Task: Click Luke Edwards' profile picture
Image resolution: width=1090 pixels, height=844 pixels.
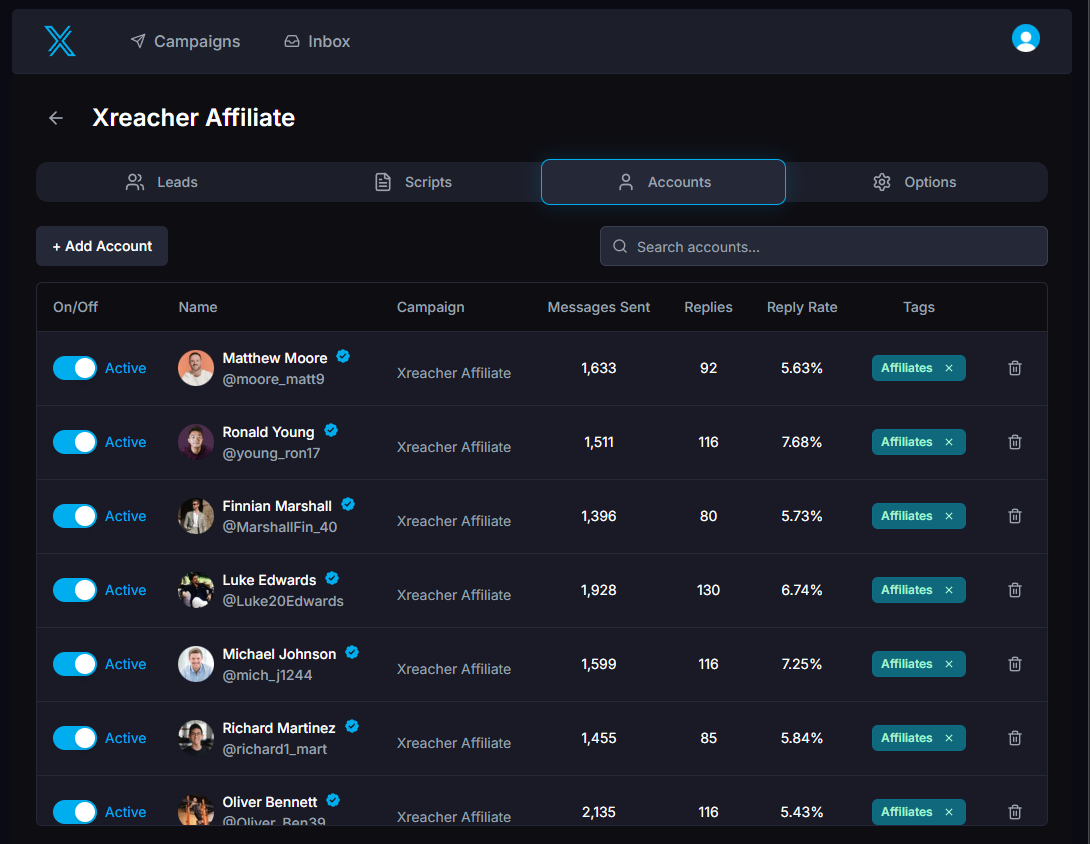Action: pos(196,590)
